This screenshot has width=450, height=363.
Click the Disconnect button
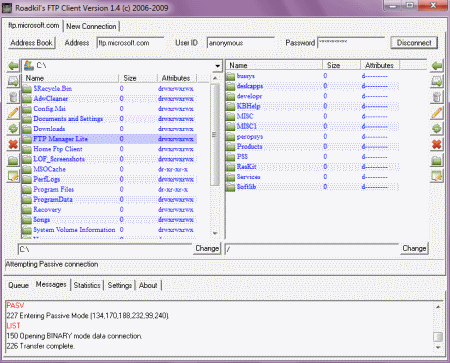point(414,43)
